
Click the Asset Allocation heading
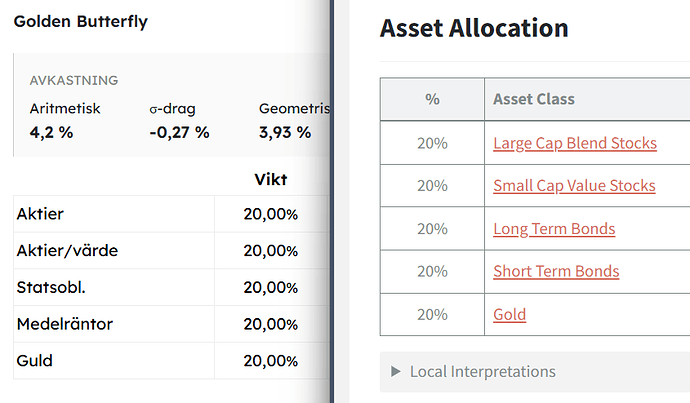(x=474, y=28)
